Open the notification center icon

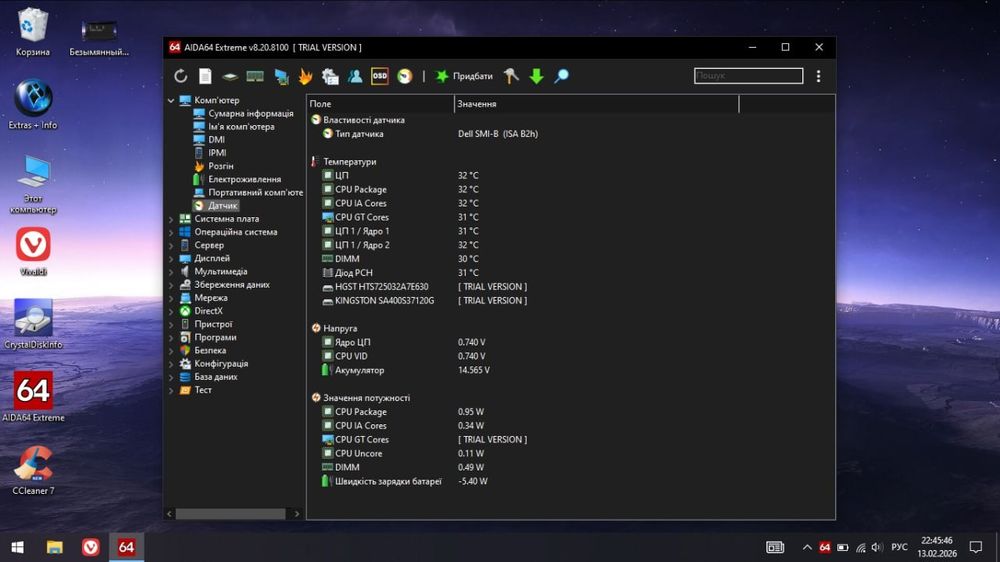pos(976,547)
